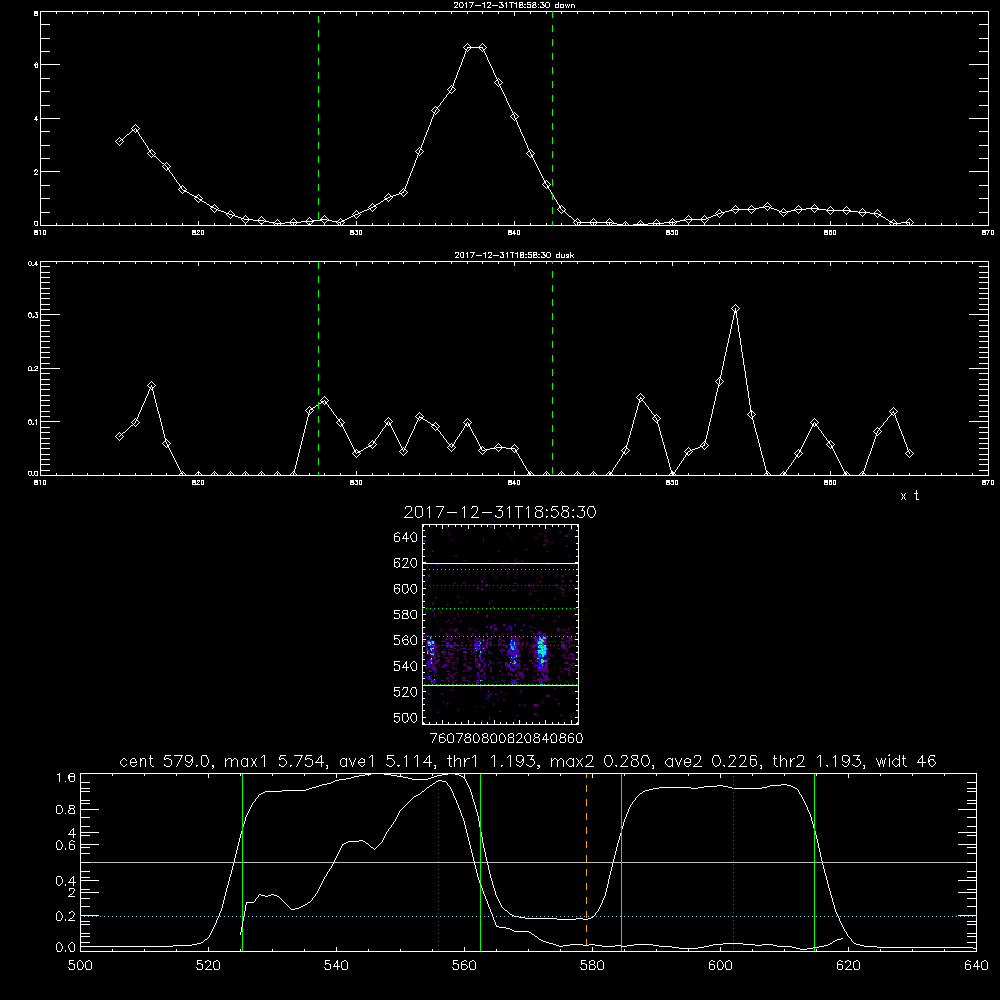The image size is (1000, 1000).
Task: Click the lower white horizontal line in spectrogram near 525
Action: 500,685
